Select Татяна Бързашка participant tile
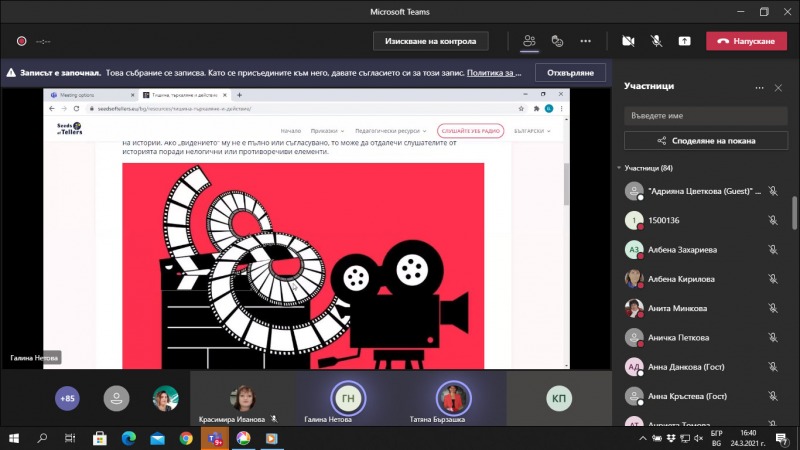Image resolution: width=800 pixels, height=450 pixels. coord(453,398)
